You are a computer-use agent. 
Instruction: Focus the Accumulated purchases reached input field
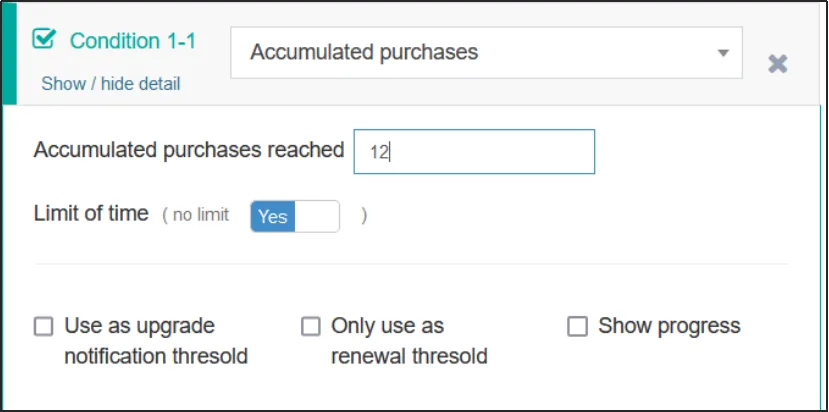tap(474, 151)
